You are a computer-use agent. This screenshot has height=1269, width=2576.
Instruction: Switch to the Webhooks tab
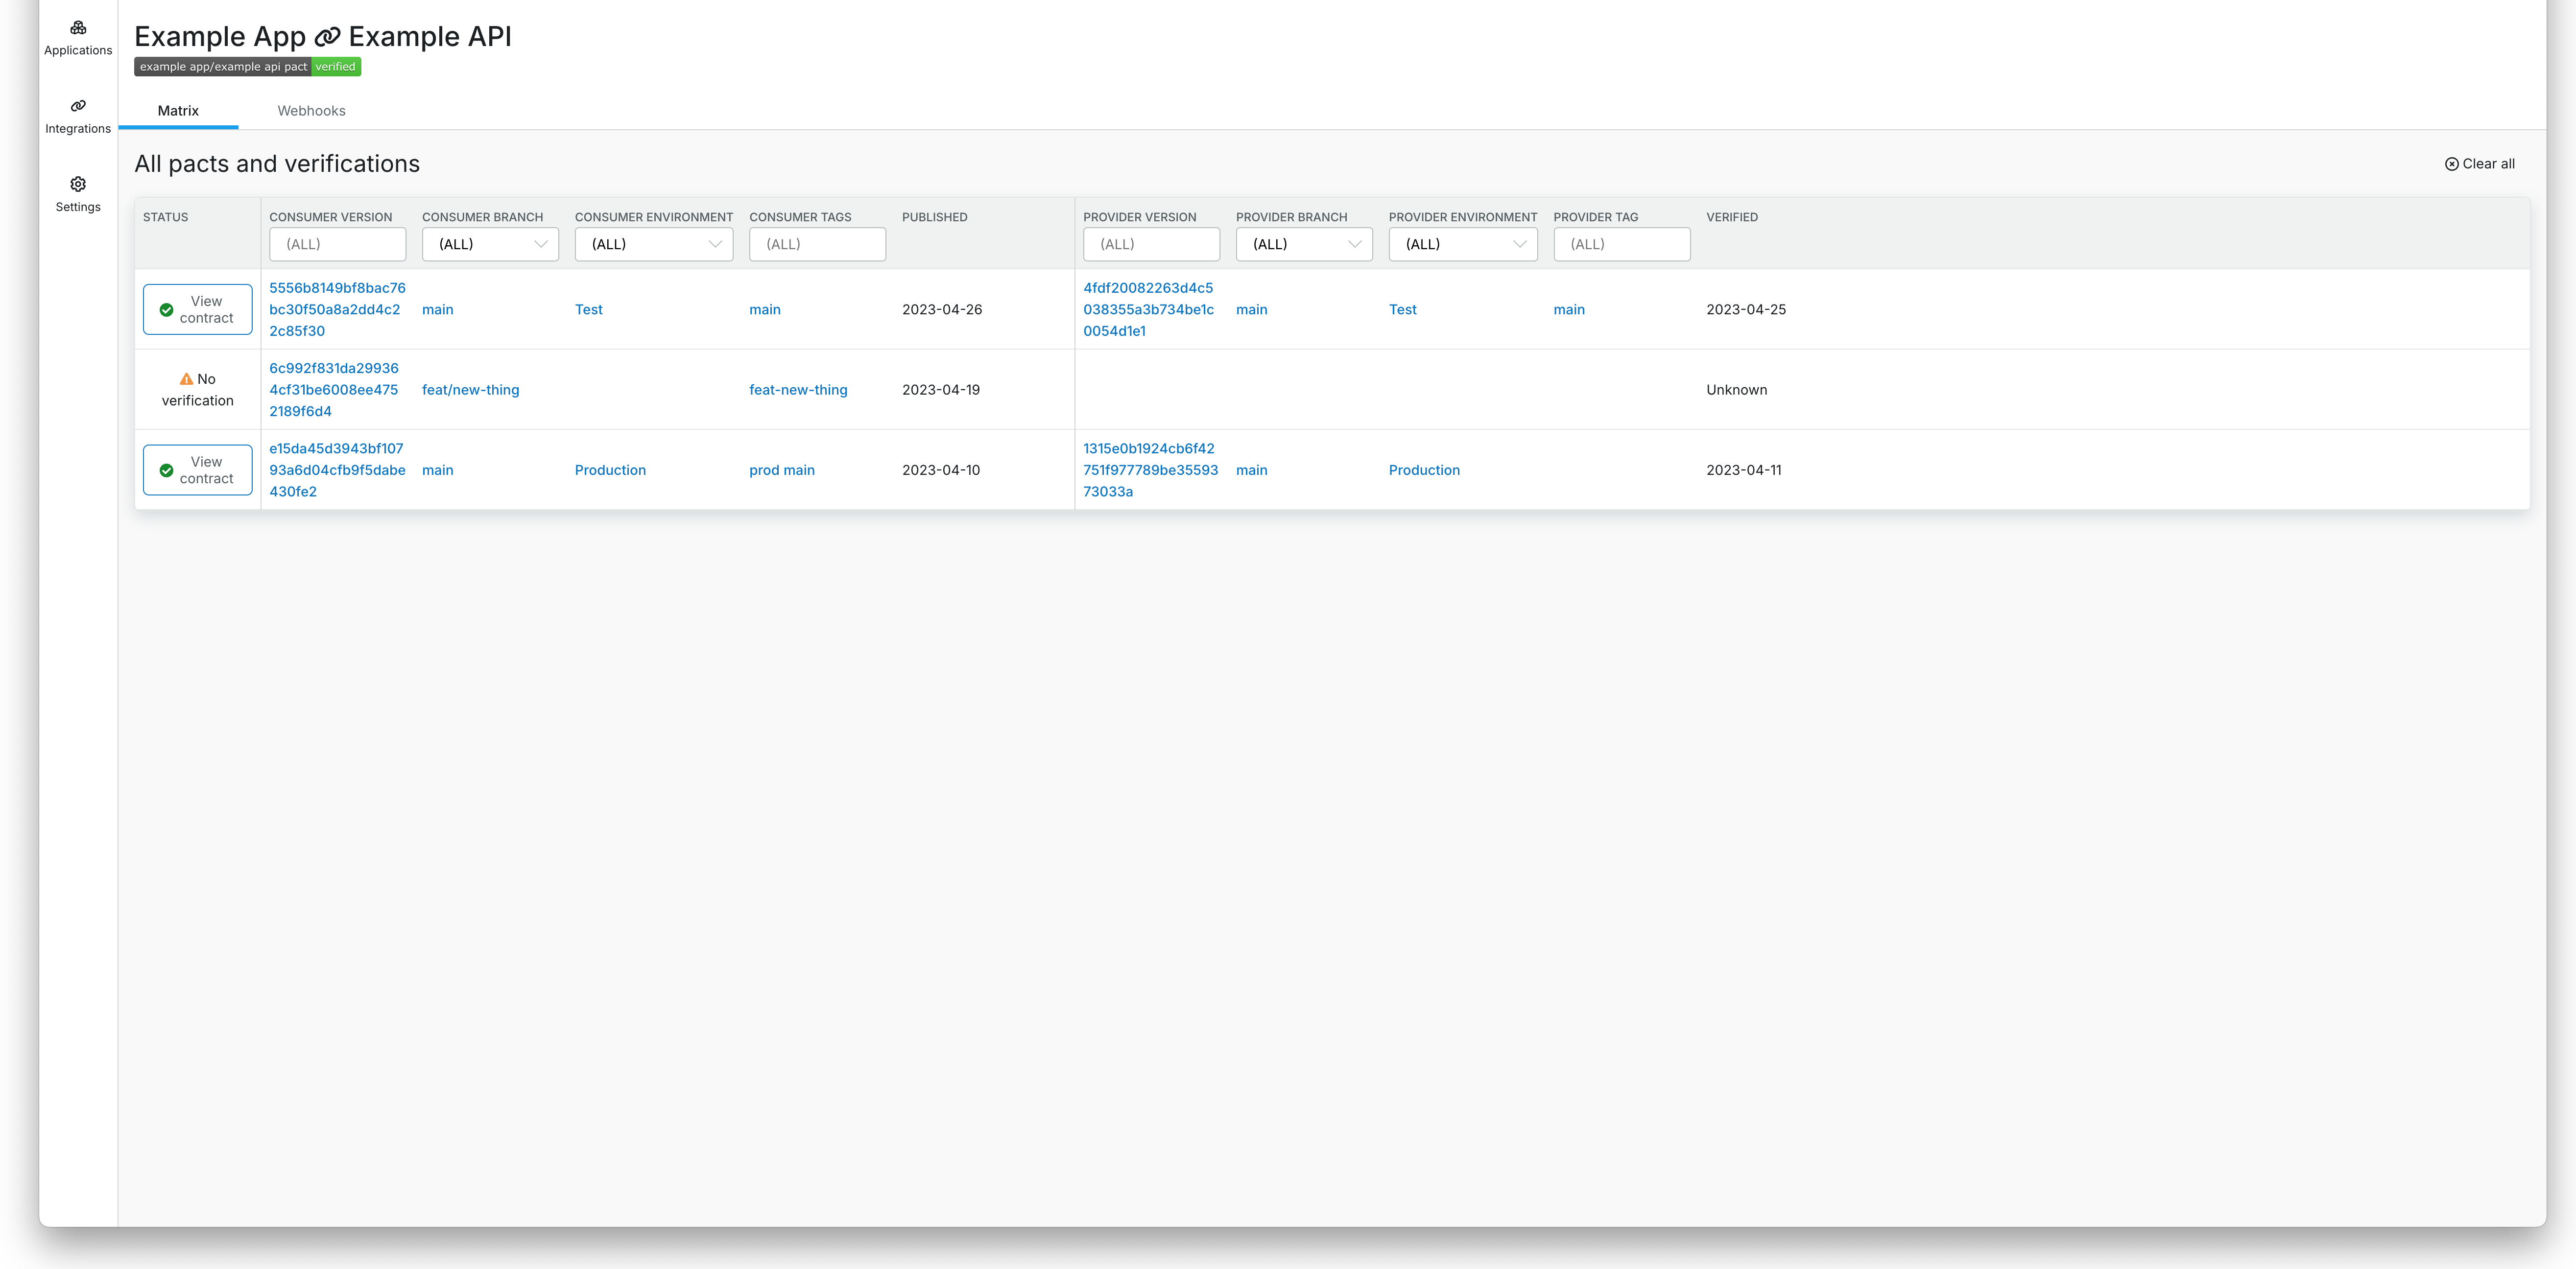311,110
